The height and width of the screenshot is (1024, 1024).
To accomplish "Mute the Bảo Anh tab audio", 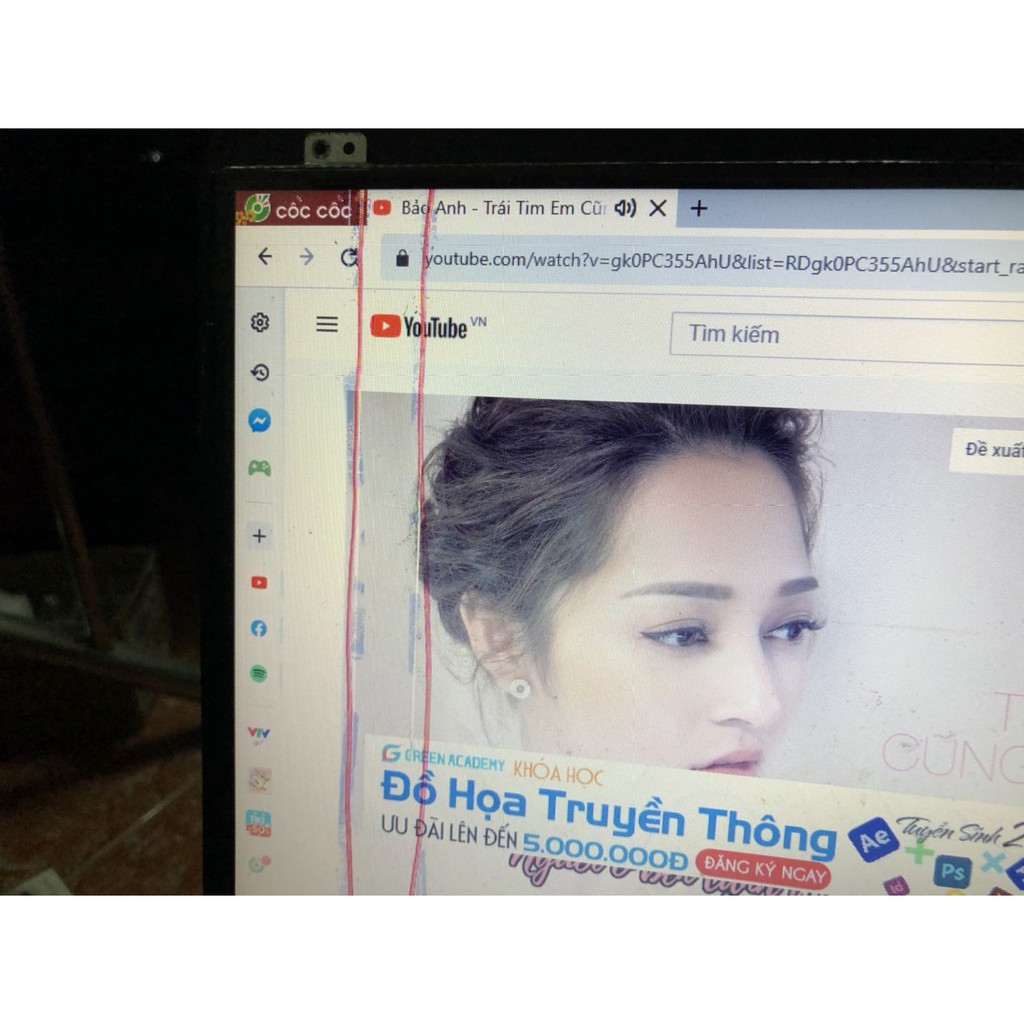I will coord(625,208).
